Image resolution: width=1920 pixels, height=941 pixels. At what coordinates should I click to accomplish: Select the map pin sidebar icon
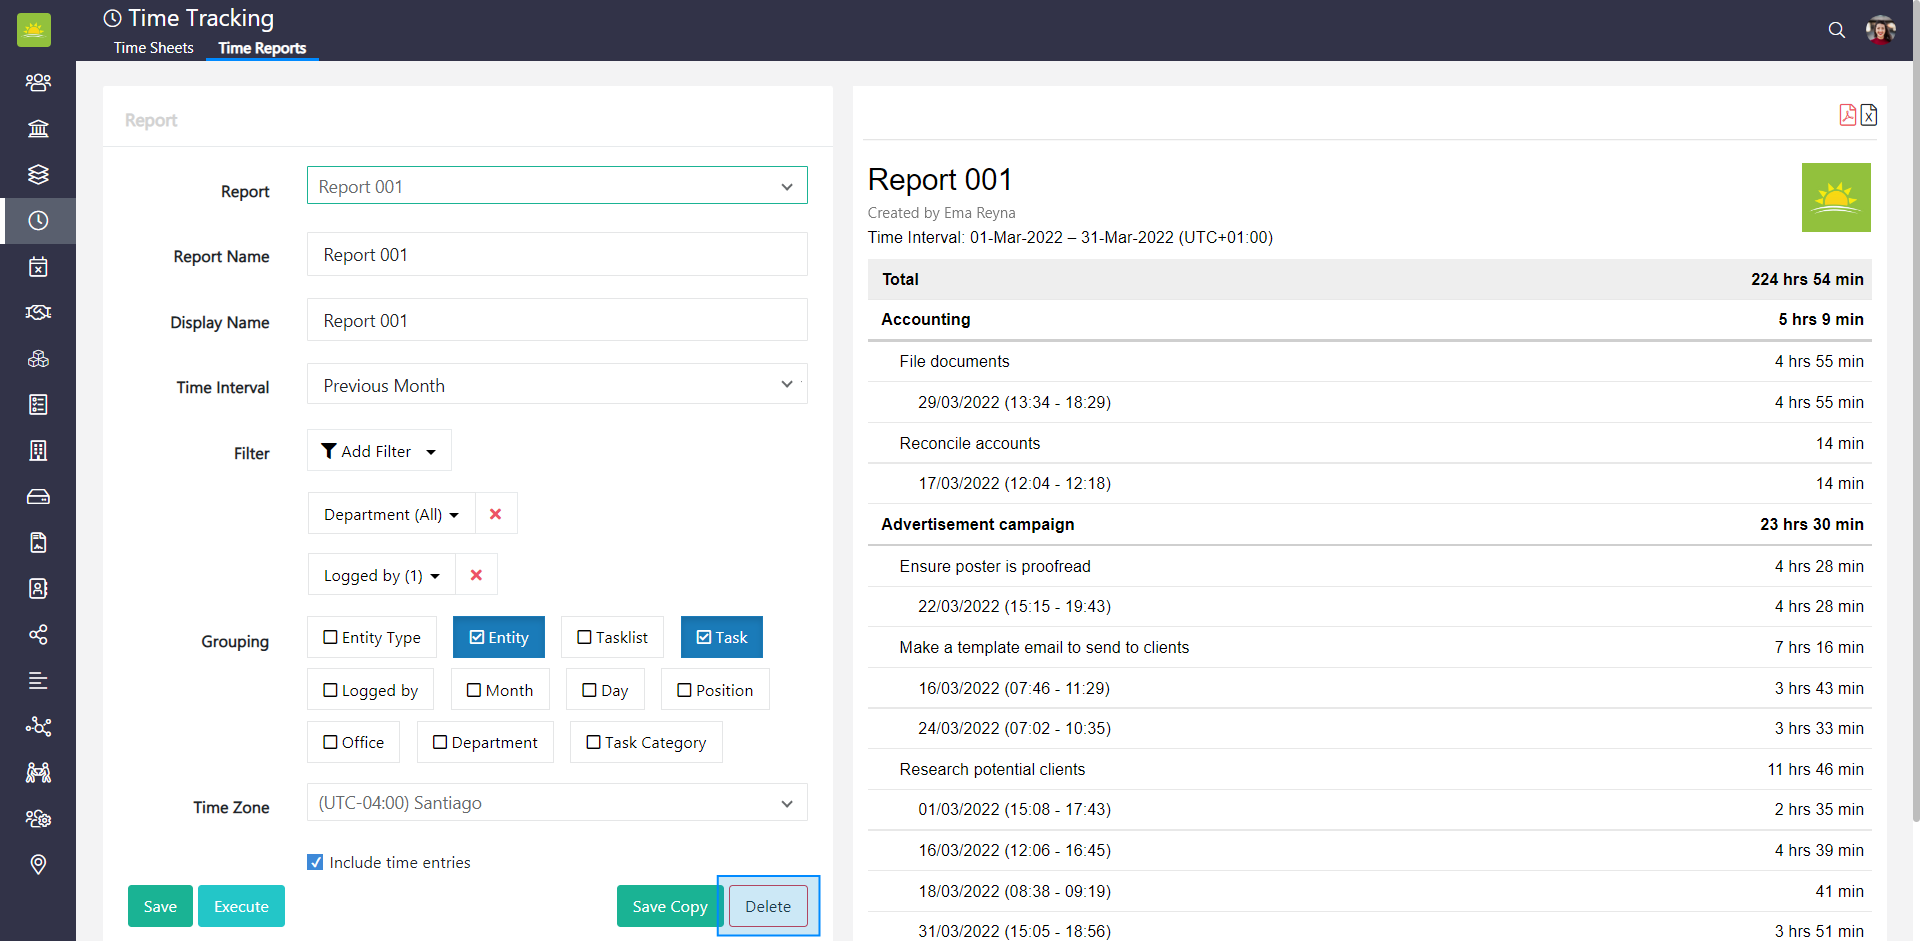tap(38, 864)
